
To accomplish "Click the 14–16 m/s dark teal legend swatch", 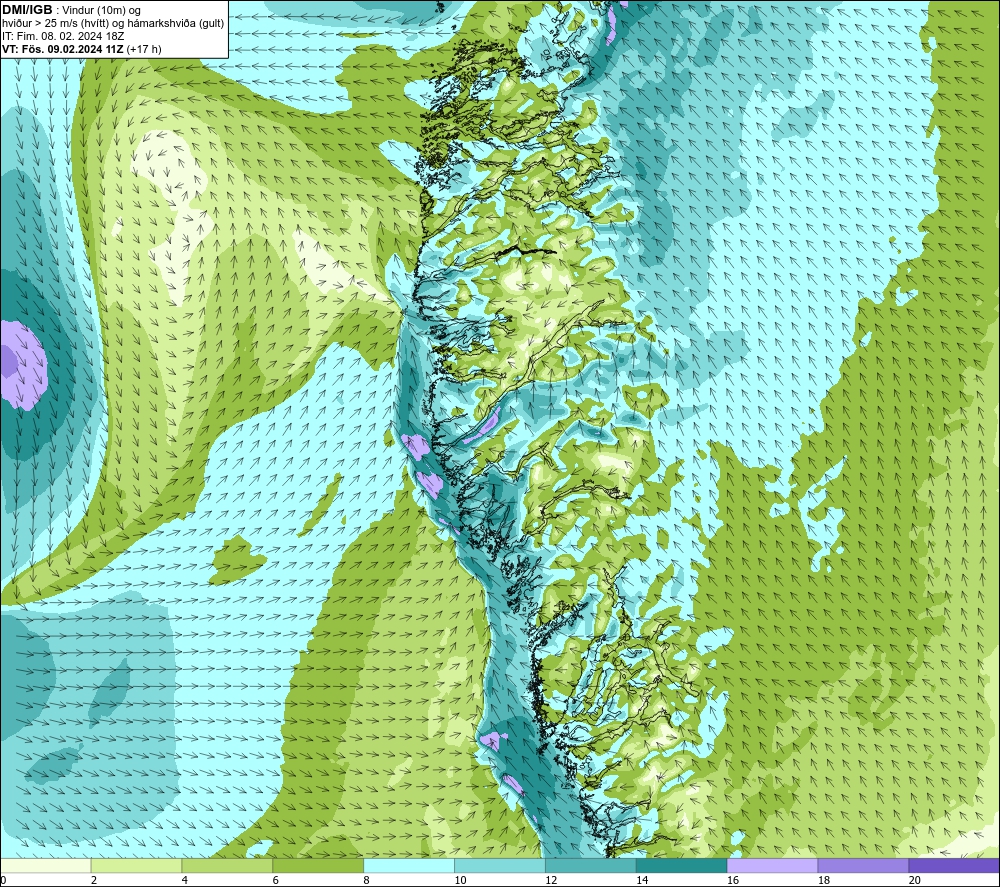I will [x=681, y=865].
